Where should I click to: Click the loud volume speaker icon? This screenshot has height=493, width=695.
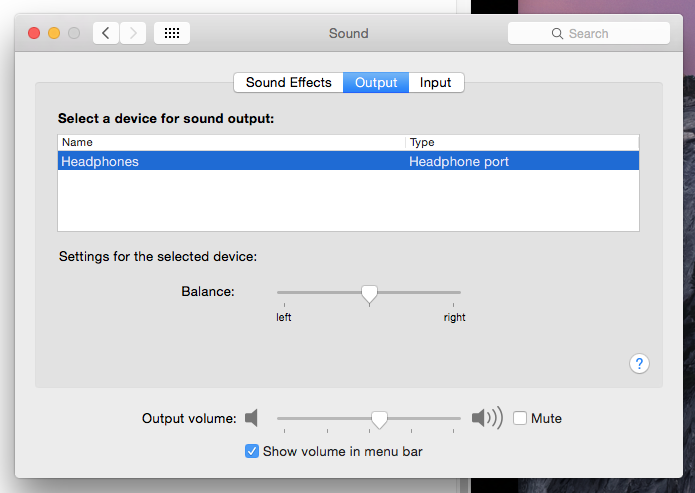point(487,418)
